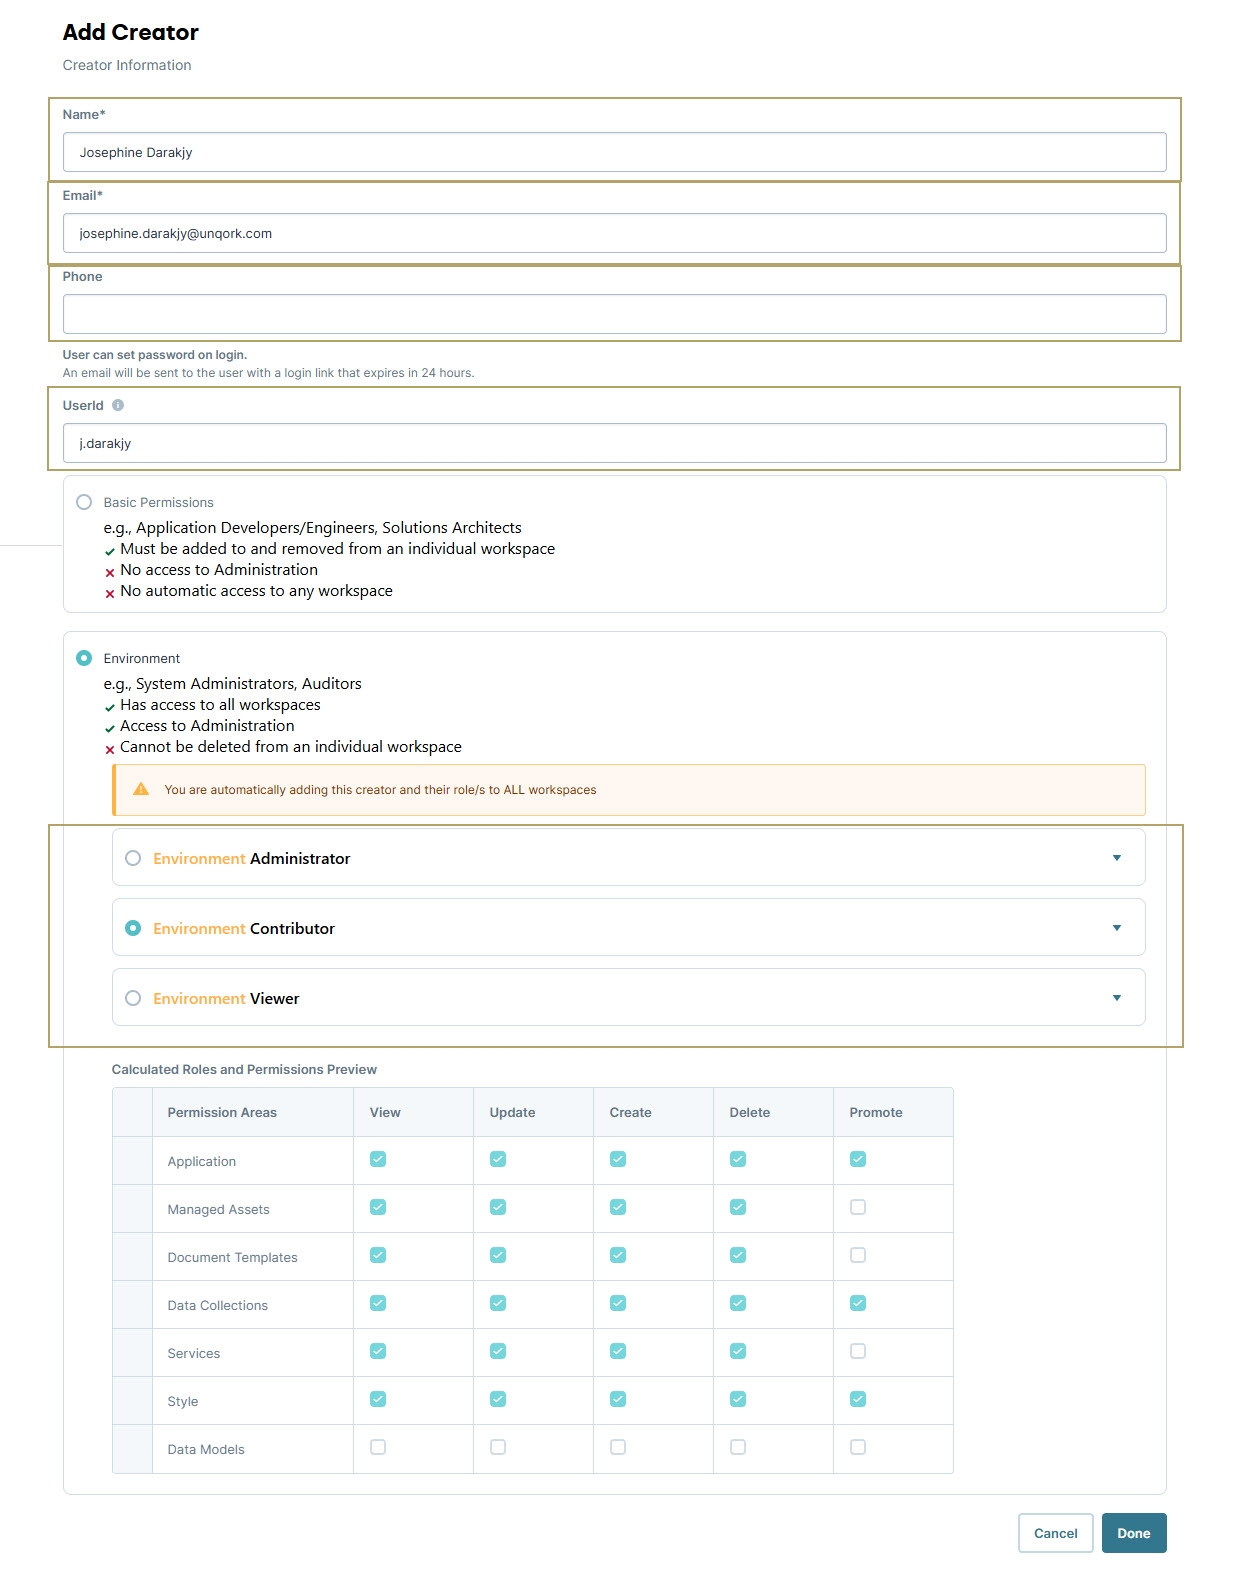Select the Basic Permissions radio button
The width and height of the screenshot is (1244, 1584).
coord(84,502)
